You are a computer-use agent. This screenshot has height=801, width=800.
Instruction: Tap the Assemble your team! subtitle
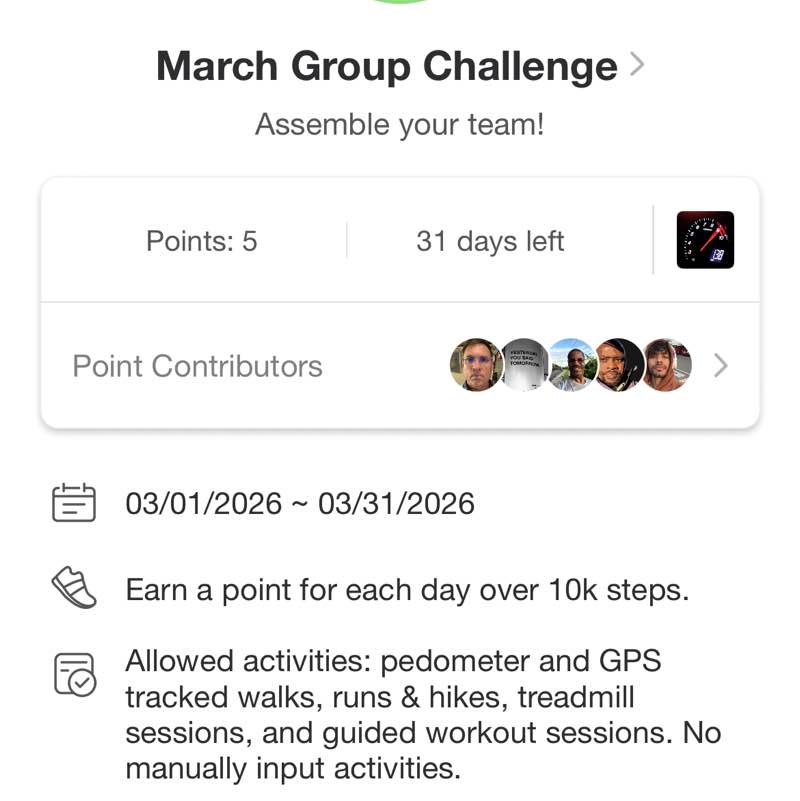(400, 125)
